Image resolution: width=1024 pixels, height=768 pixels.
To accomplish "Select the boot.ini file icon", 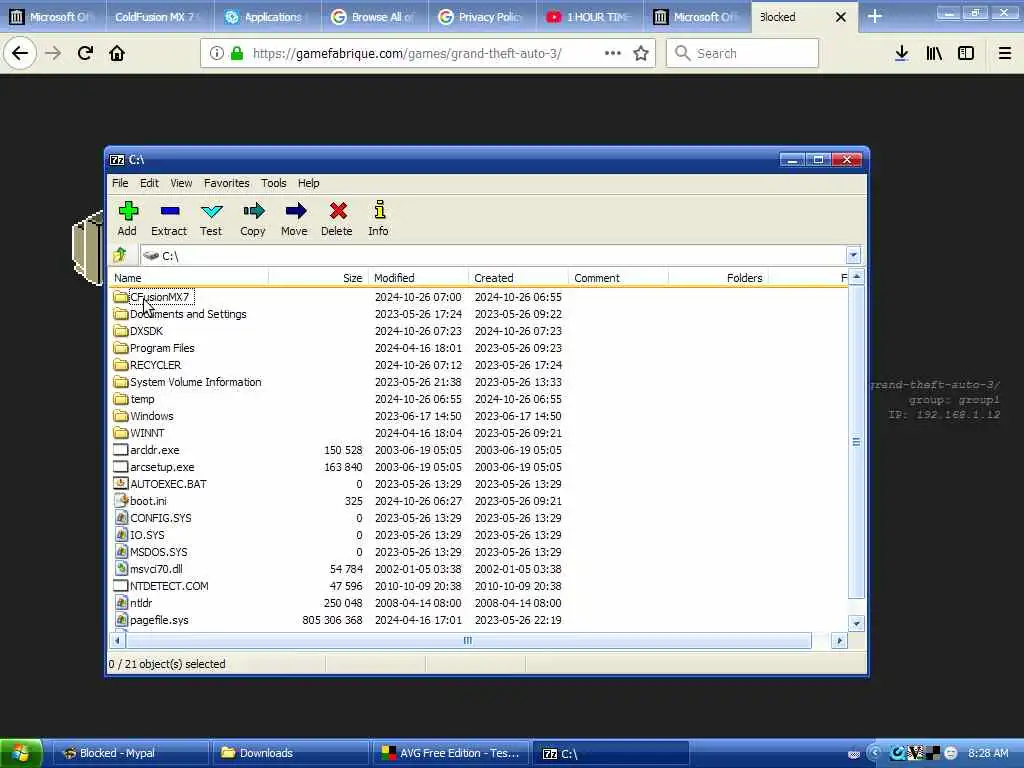I will pos(121,501).
